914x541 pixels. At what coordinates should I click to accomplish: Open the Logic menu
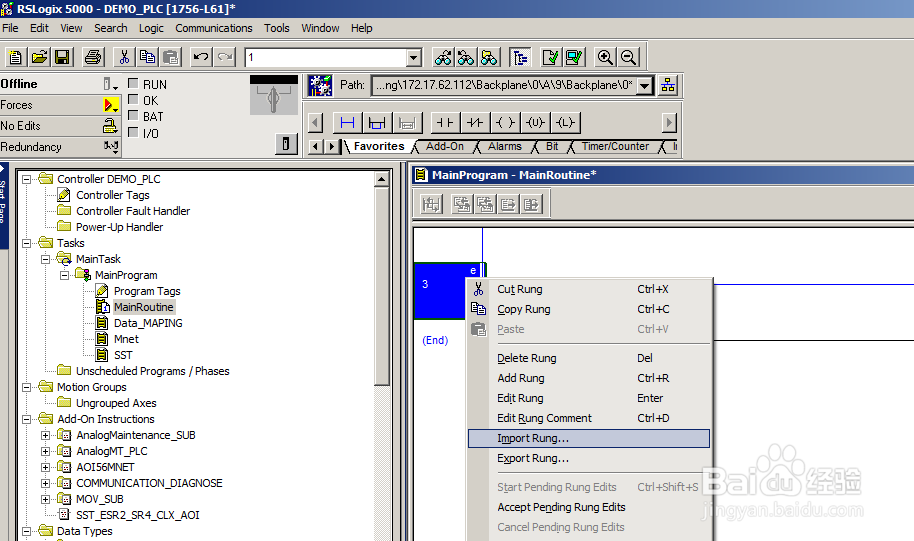tap(151, 28)
